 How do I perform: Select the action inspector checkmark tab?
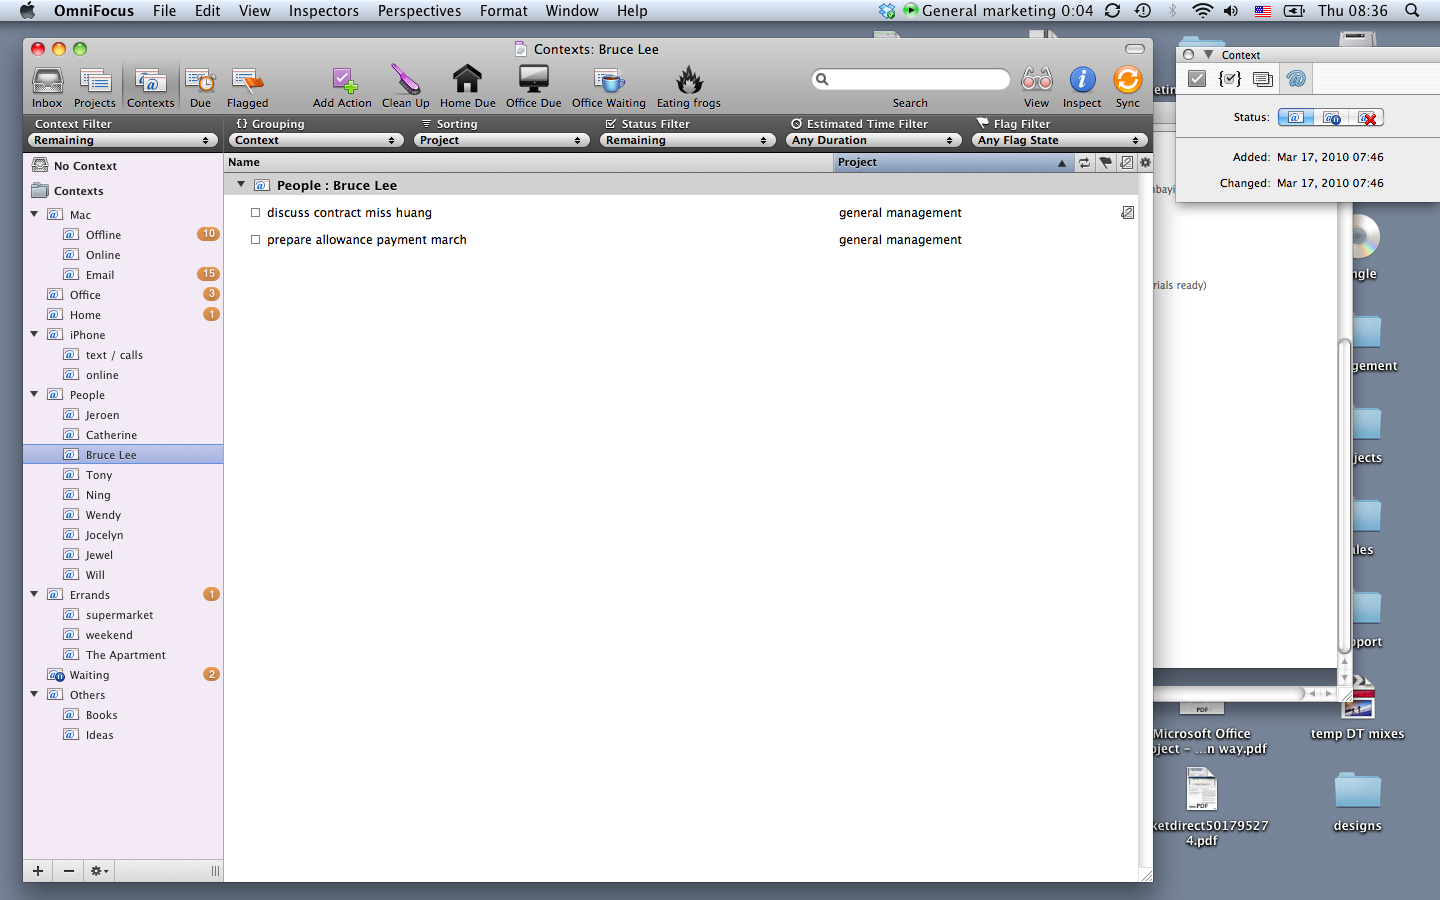[1197, 79]
